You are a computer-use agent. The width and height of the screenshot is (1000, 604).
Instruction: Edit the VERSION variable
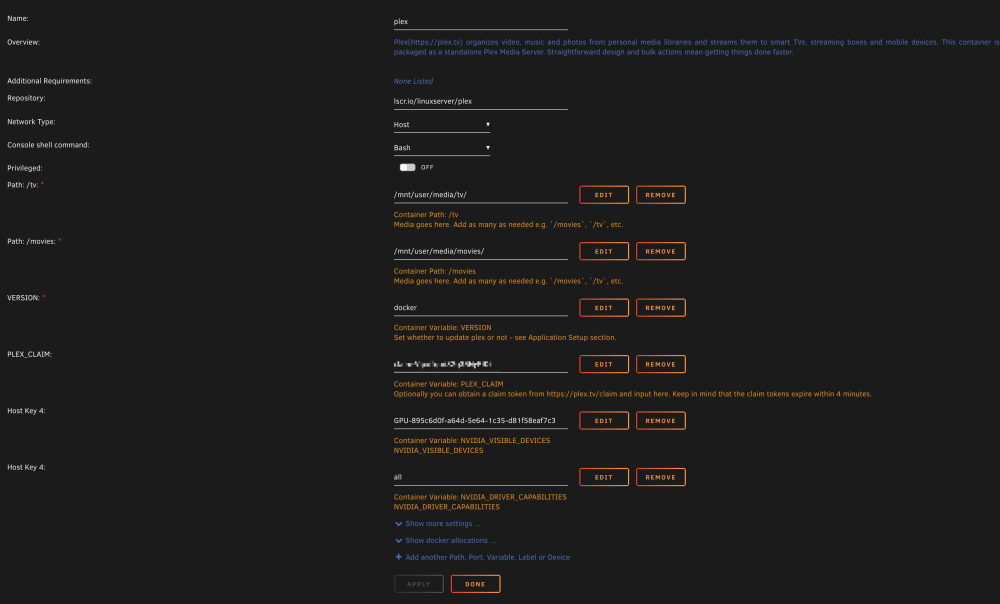tap(603, 307)
